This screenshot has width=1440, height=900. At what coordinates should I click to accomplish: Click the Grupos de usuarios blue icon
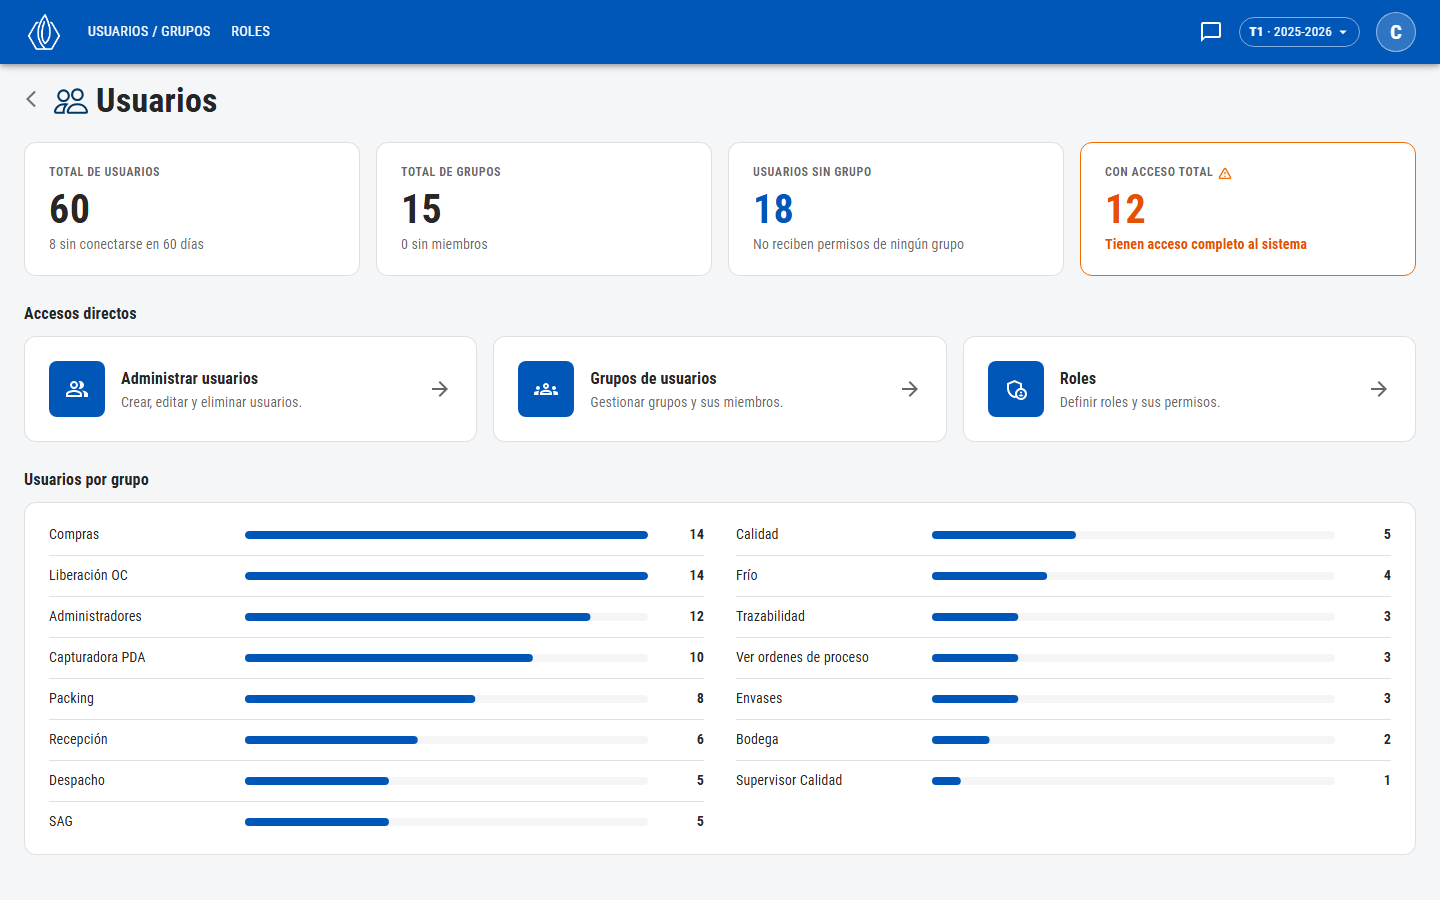(x=546, y=389)
